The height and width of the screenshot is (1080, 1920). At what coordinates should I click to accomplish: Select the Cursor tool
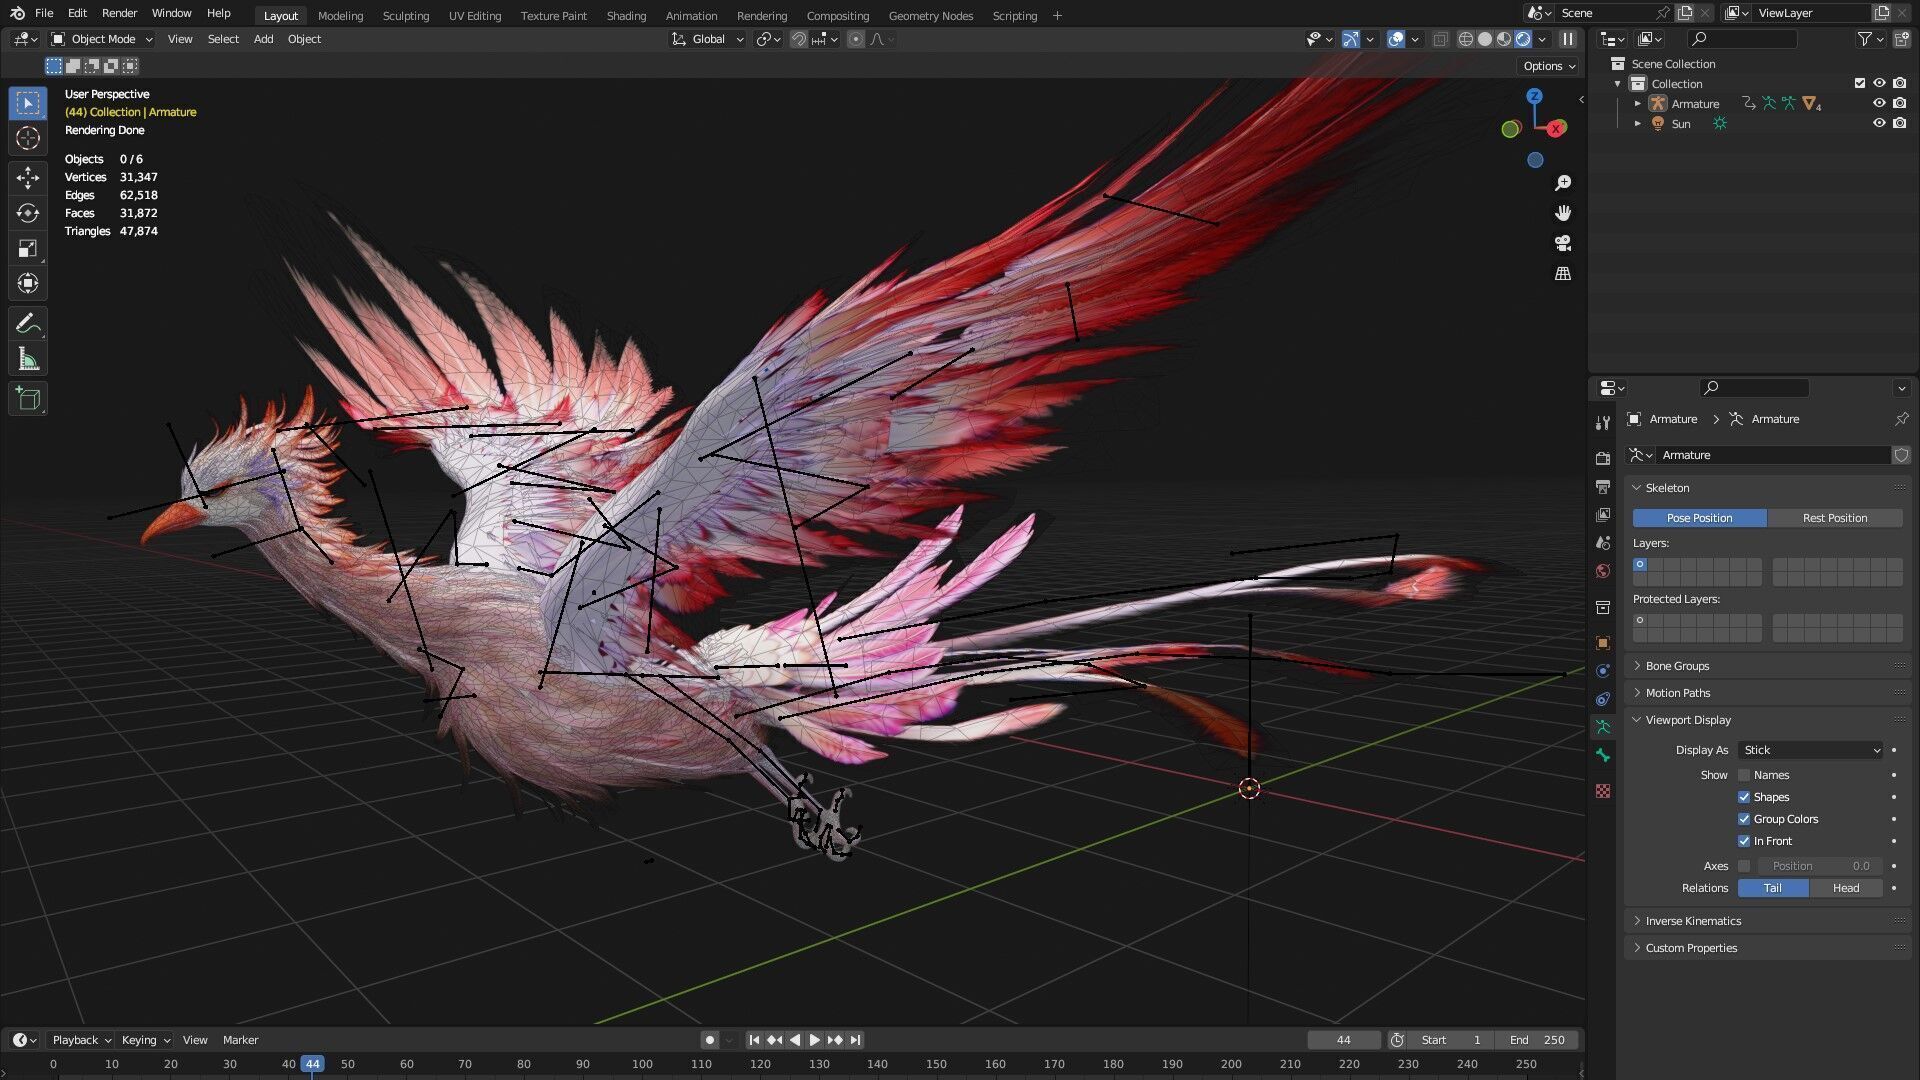coord(28,139)
